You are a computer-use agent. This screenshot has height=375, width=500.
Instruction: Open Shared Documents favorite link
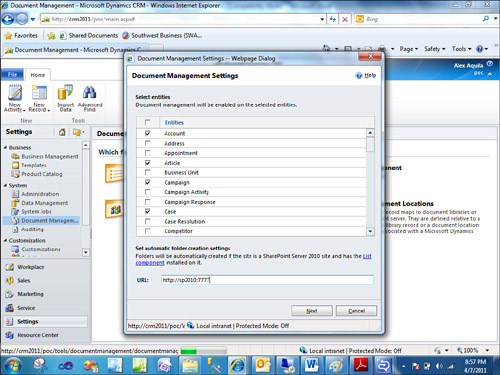click(x=89, y=35)
